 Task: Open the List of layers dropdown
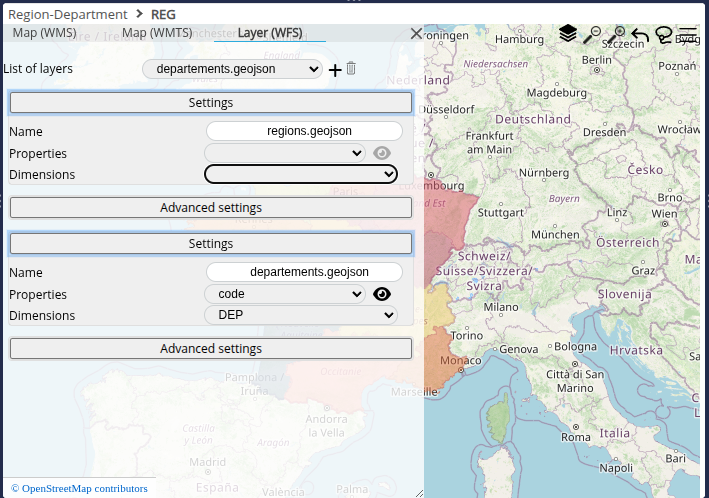point(232,69)
